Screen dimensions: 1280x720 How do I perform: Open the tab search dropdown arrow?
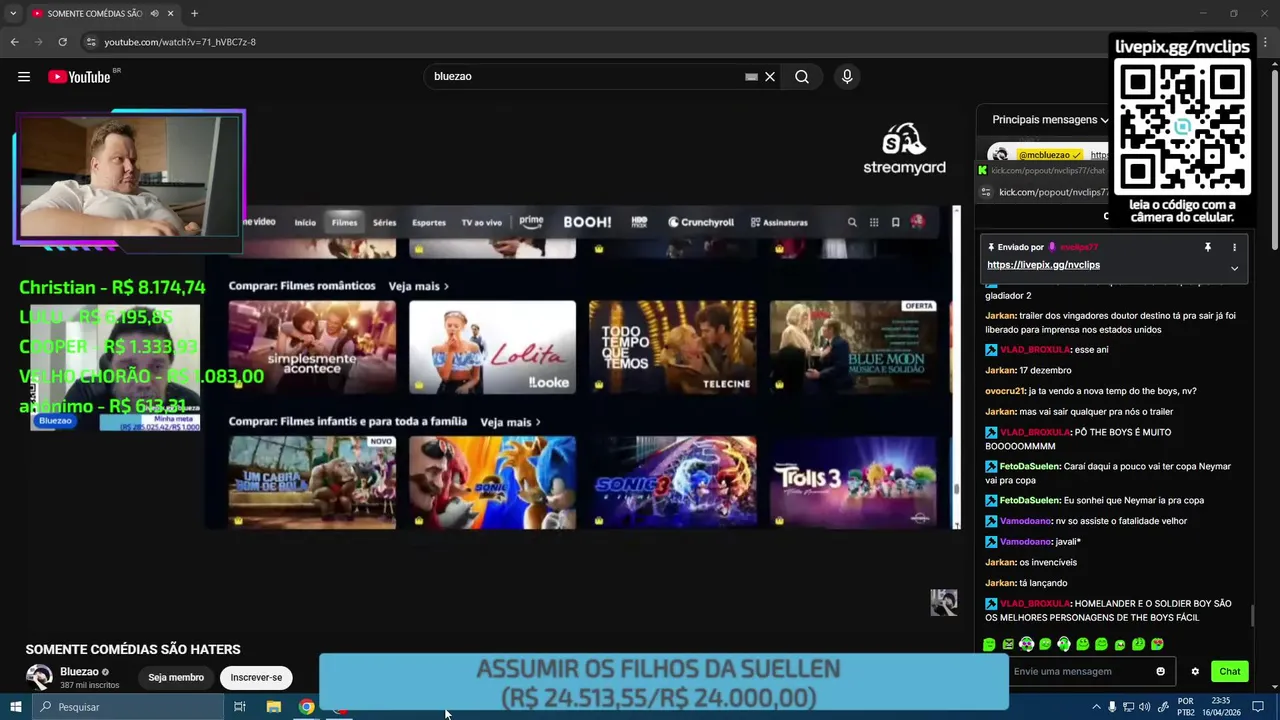pos(12,13)
